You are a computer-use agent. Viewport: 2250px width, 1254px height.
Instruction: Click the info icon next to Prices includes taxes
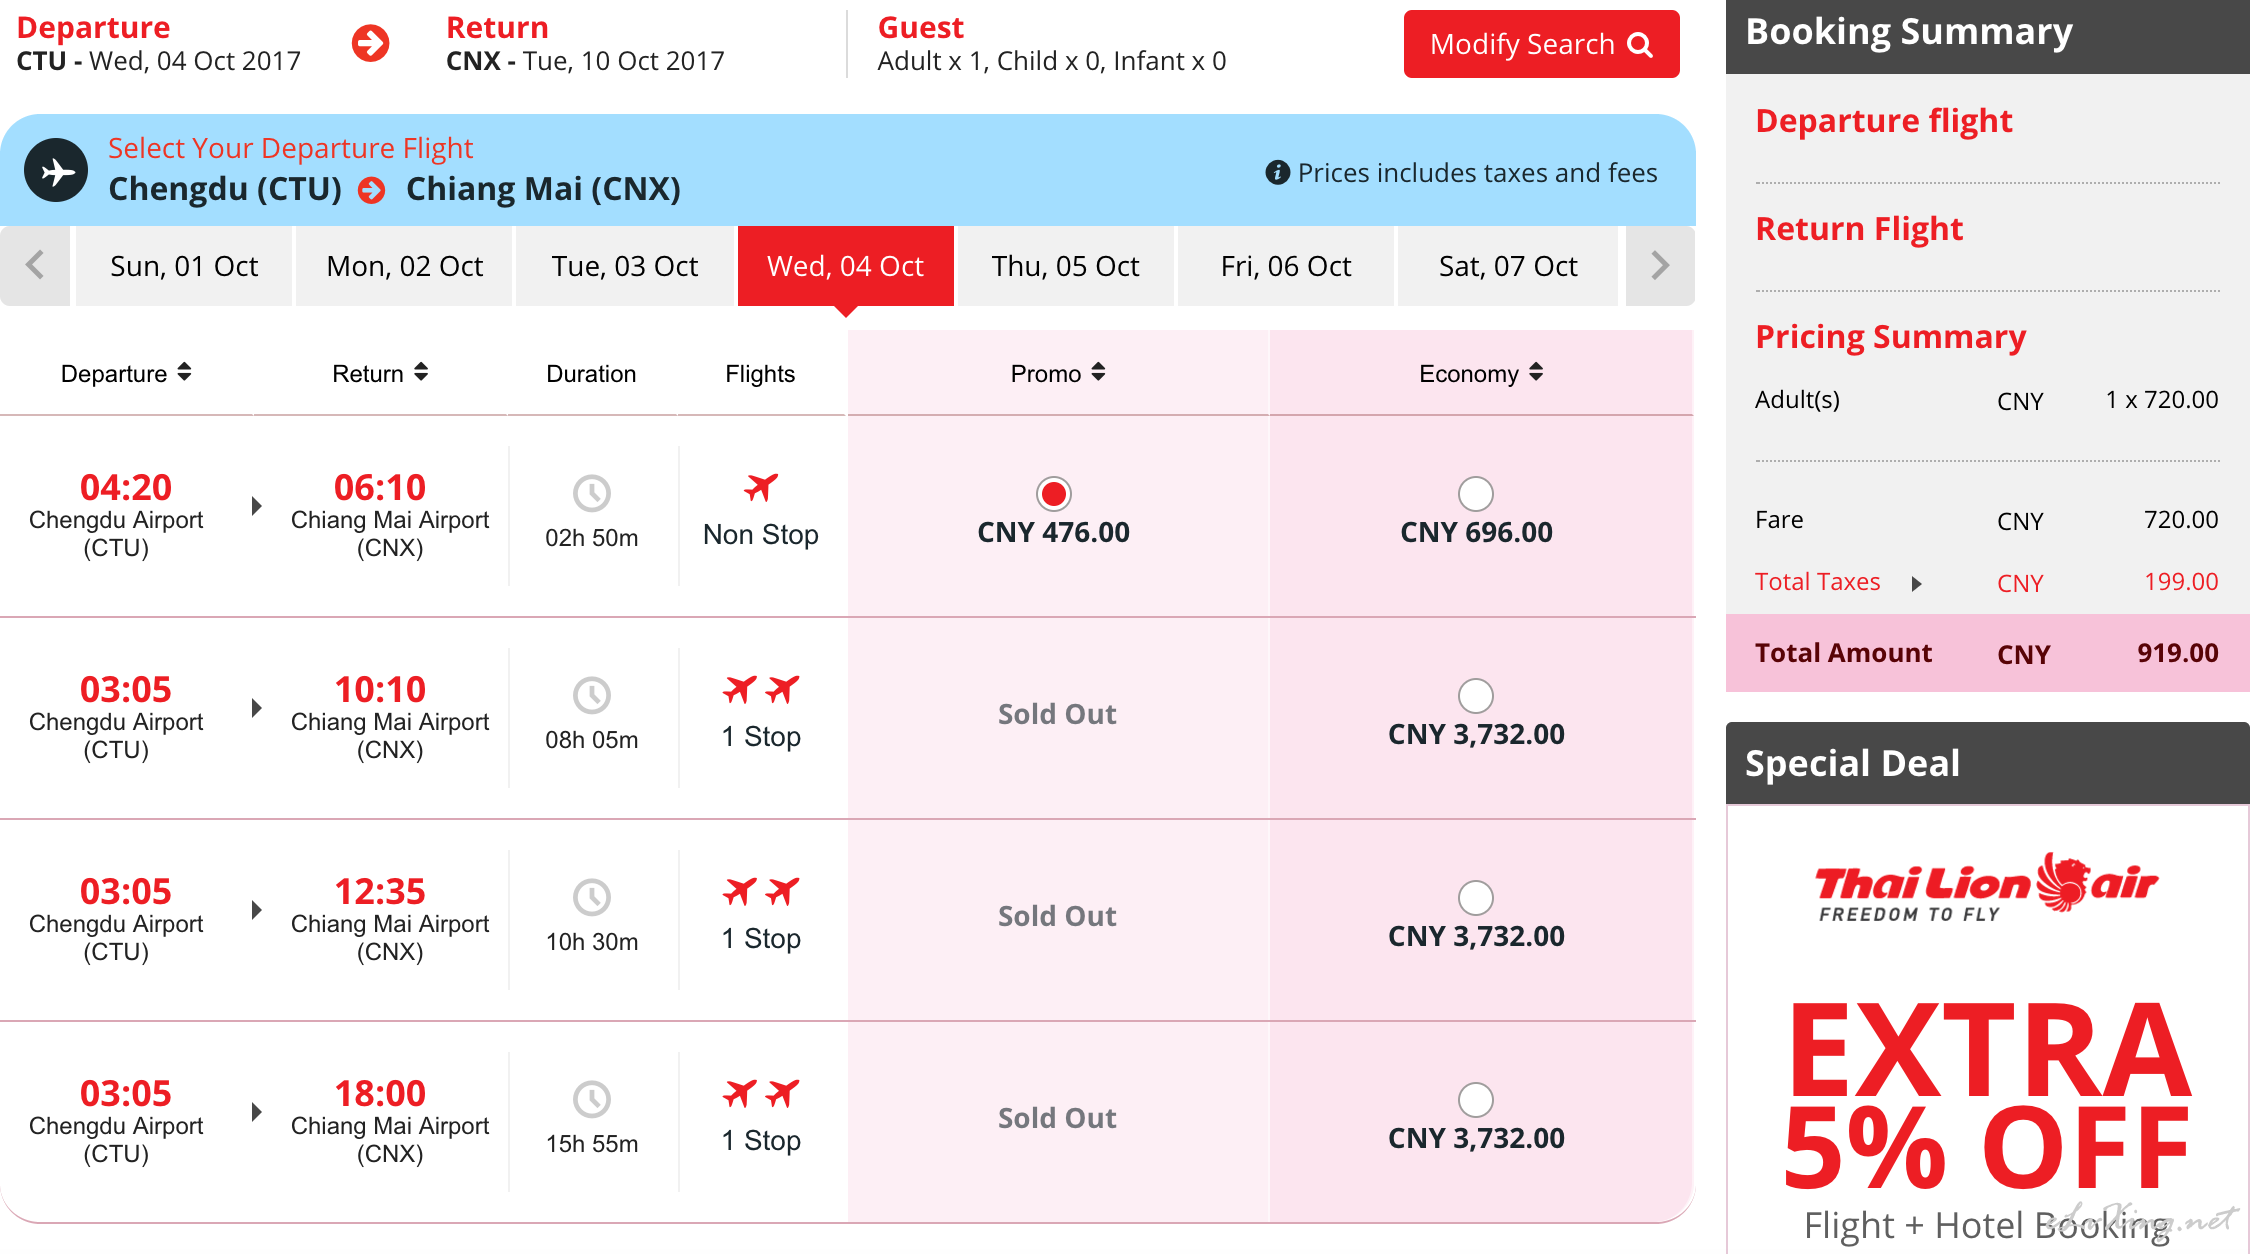click(1277, 172)
